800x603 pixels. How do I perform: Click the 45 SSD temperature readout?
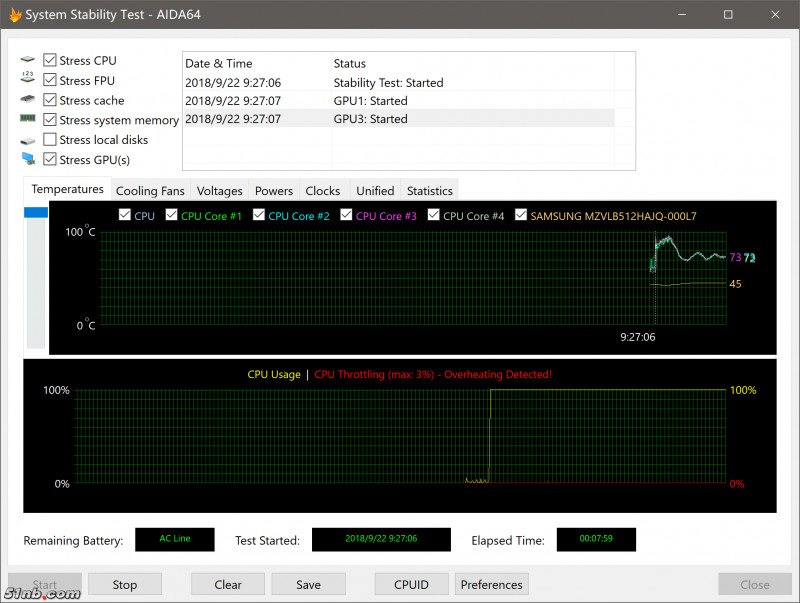click(x=735, y=284)
